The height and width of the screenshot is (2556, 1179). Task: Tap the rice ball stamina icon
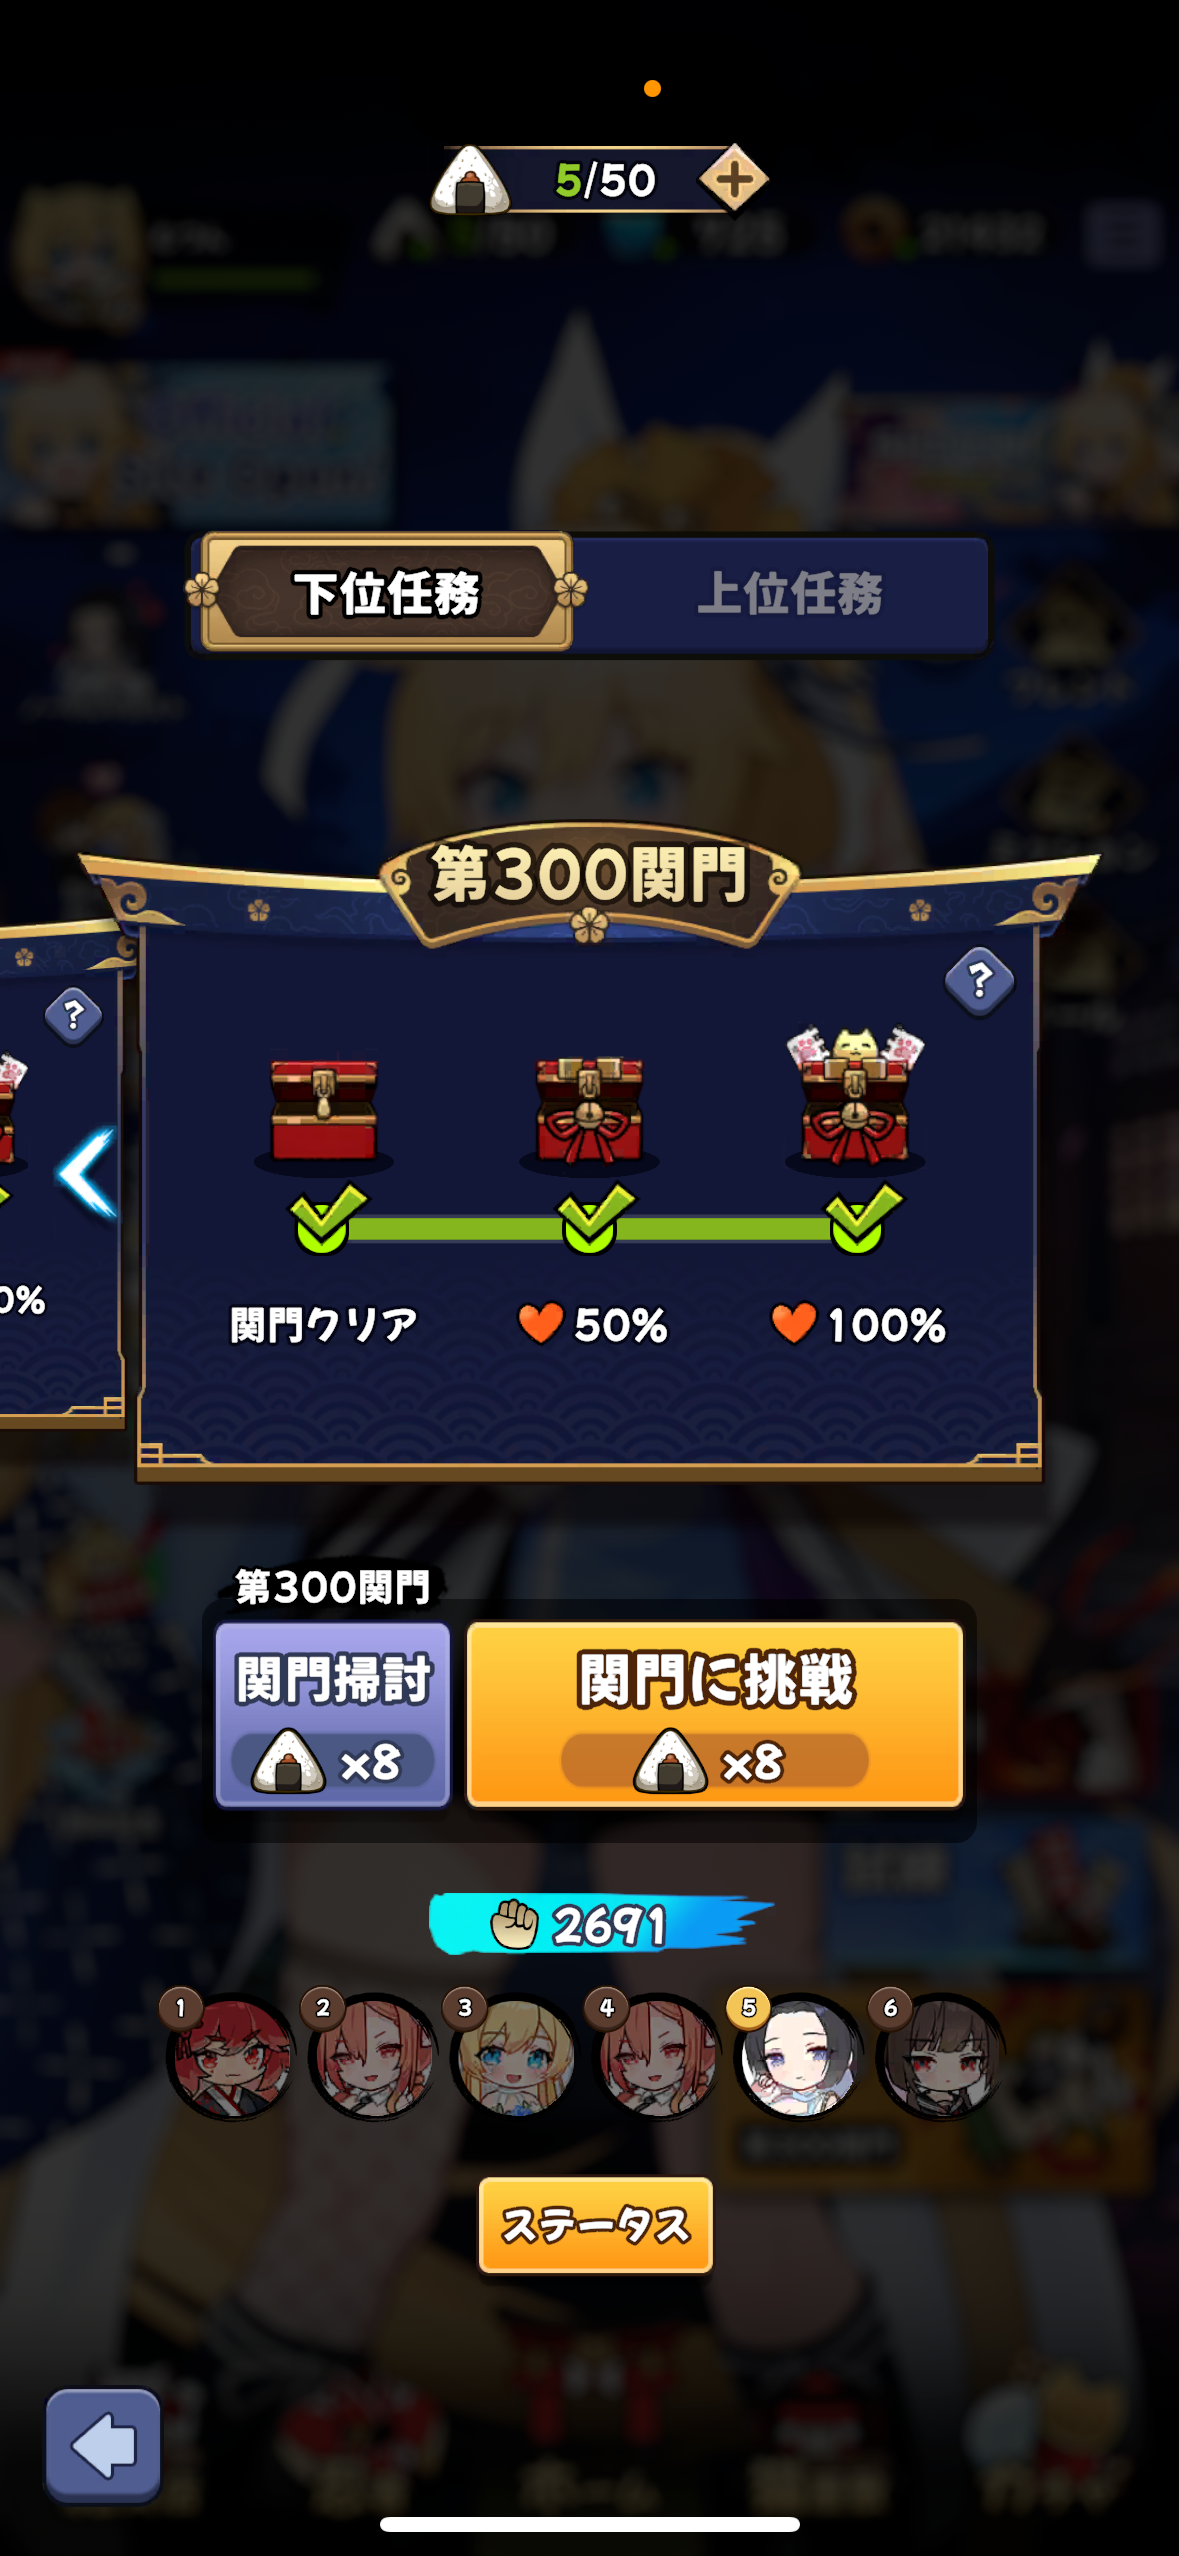click(471, 180)
